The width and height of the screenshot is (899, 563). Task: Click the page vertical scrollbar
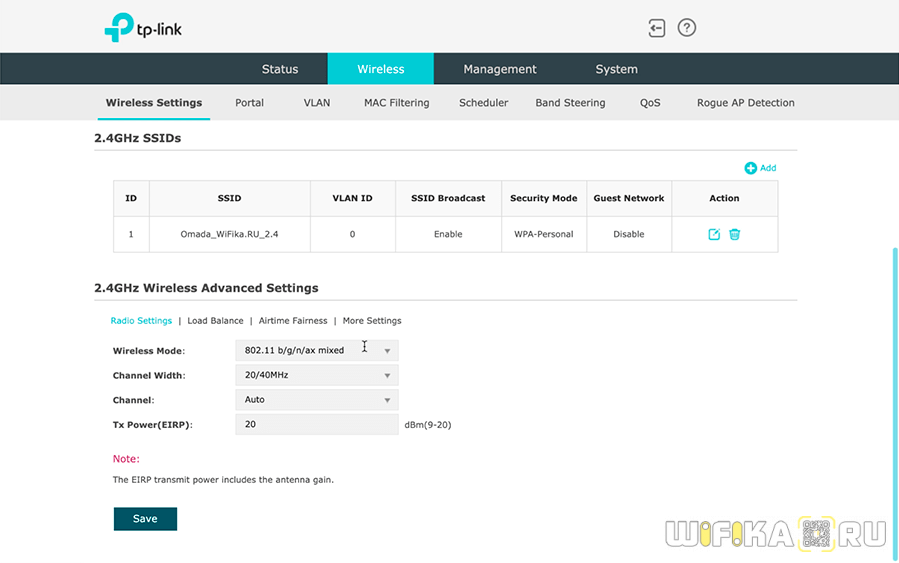pyautogui.click(x=894, y=380)
